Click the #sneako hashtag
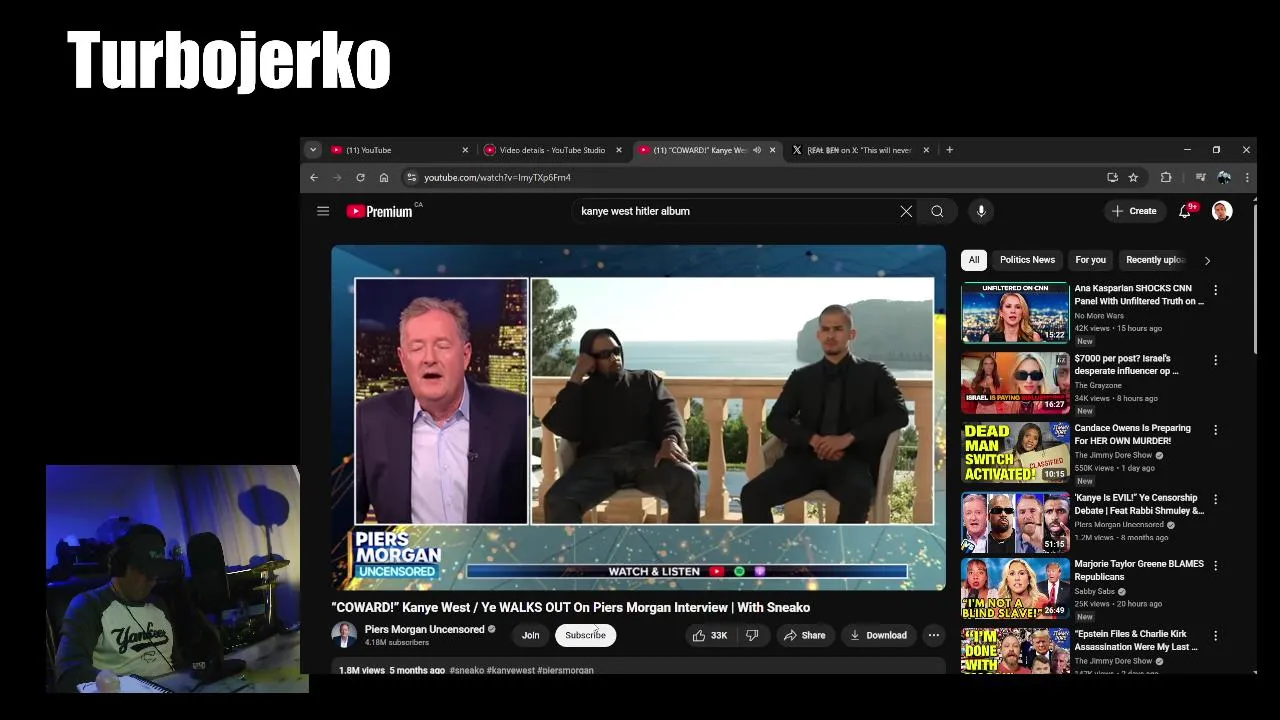Image resolution: width=1280 pixels, height=720 pixels. pyautogui.click(x=467, y=670)
